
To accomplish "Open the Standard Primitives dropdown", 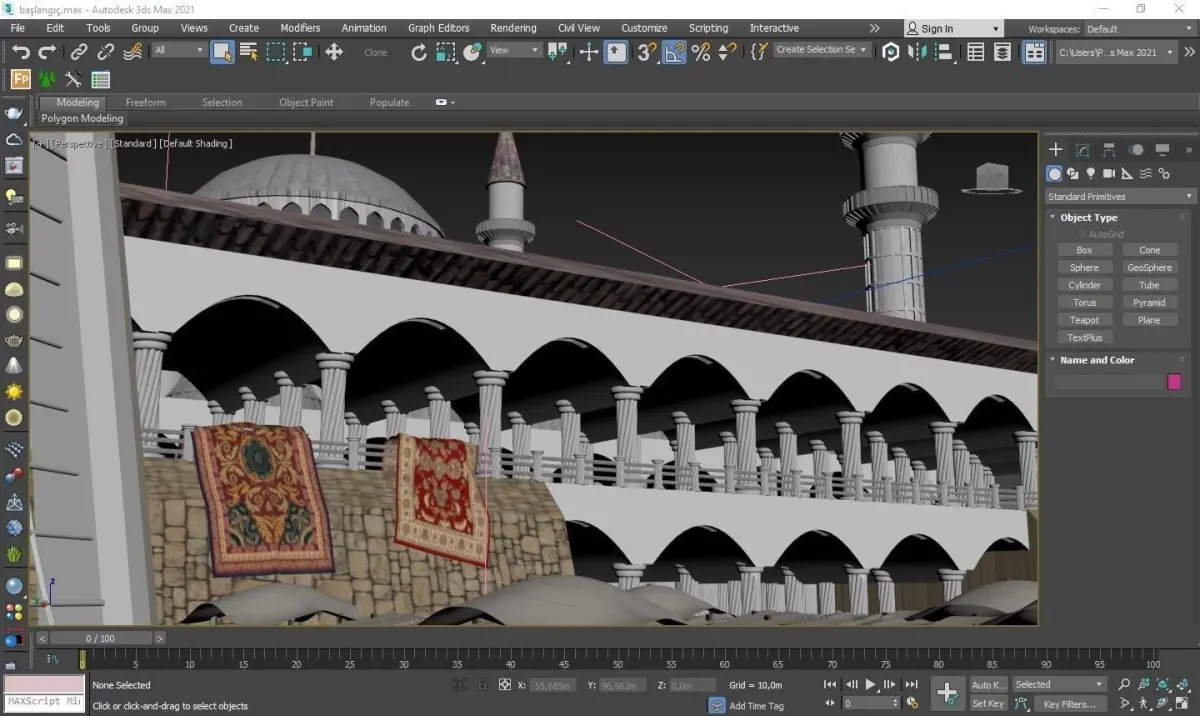I will 1120,197.
